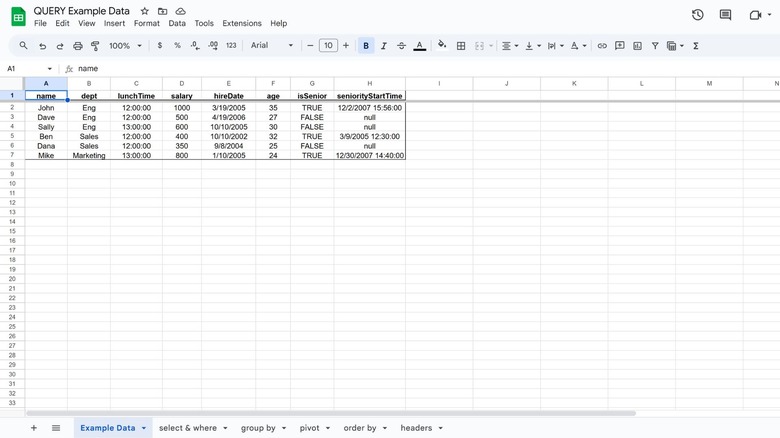The width and height of the screenshot is (780, 438).
Task: Format as currency with dollar icon
Action: tap(160, 45)
